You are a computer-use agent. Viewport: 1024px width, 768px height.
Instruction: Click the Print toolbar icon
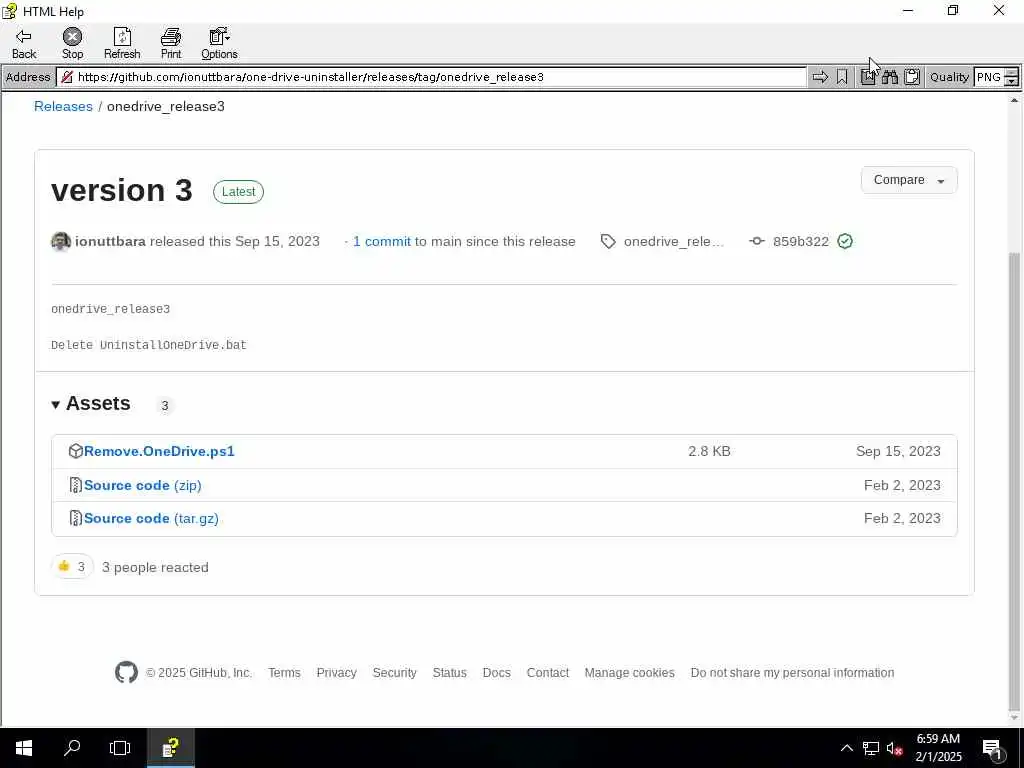[170, 37]
